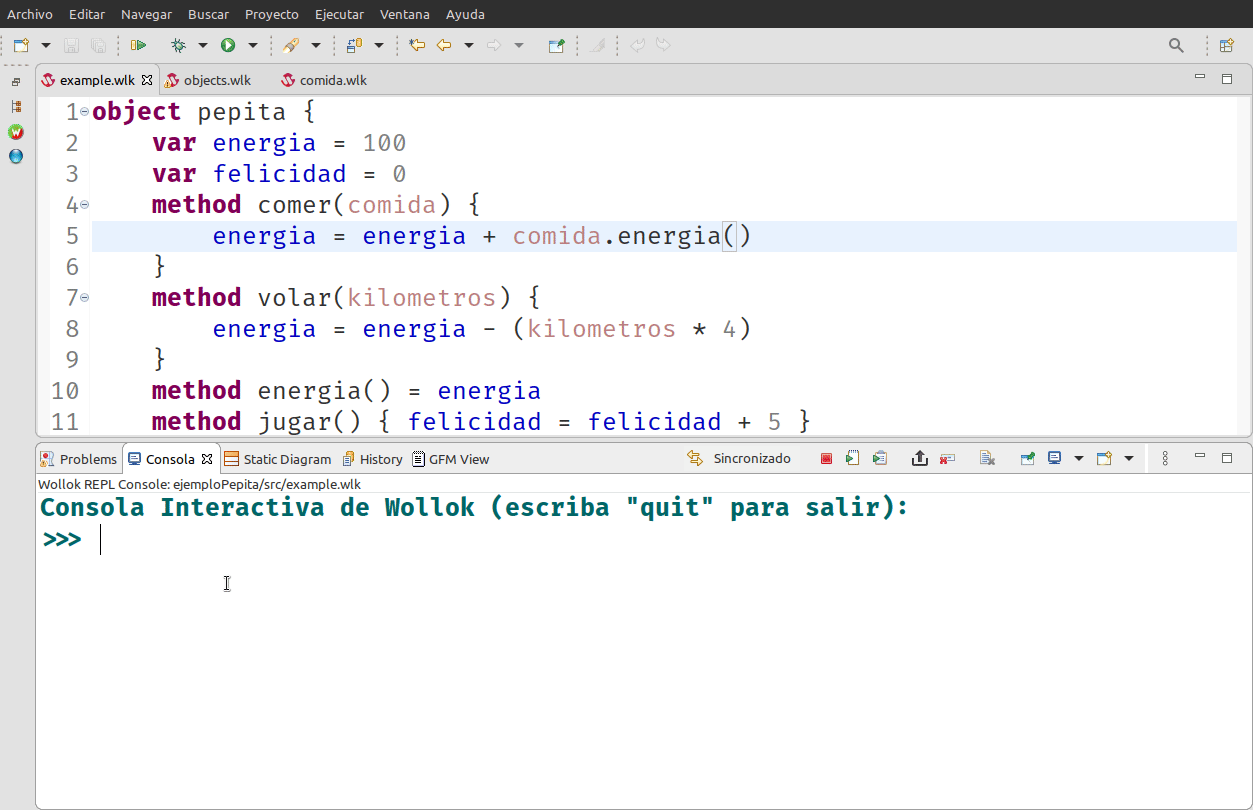The width and height of the screenshot is (1253, 810).
Task: Switch to the objects.wlk editor tab
Action: (216, 80)
